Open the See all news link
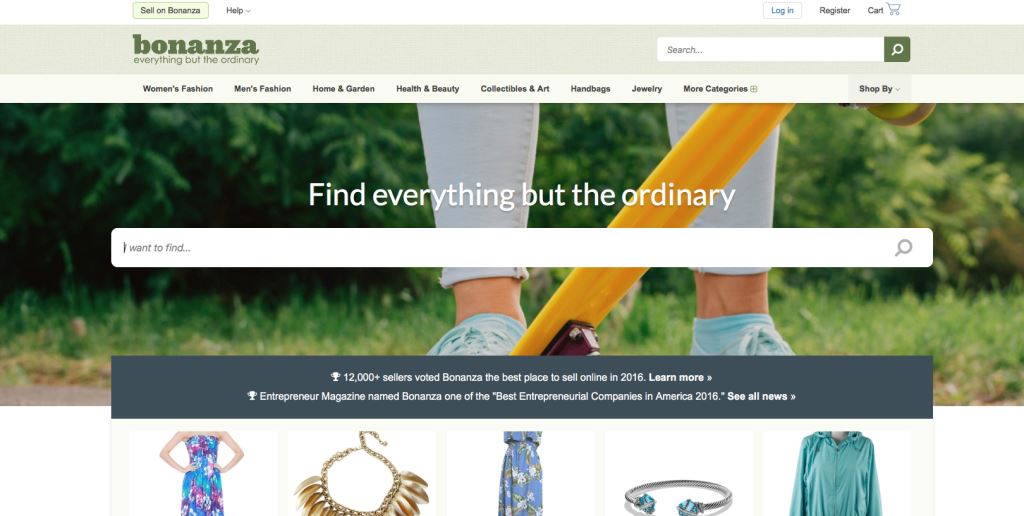The height and width of the screenshot is (516, 1024). pos(761,396)
